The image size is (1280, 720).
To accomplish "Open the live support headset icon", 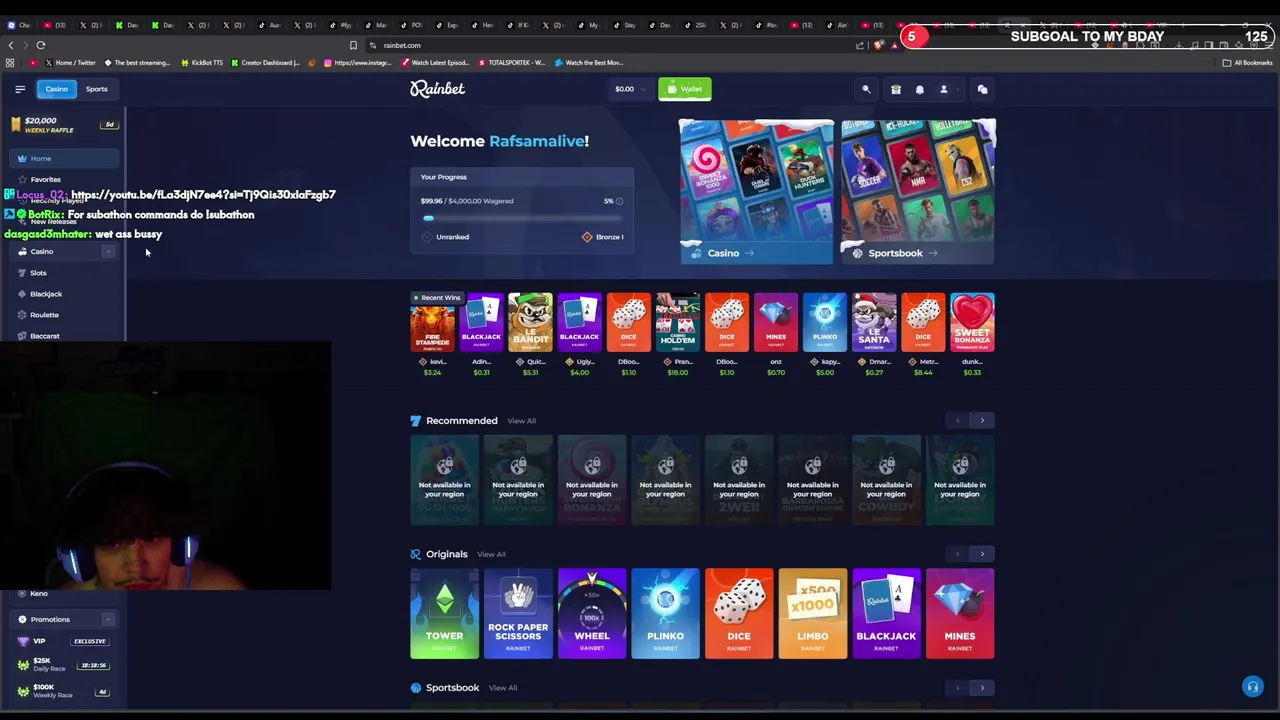I will 1252,687.
